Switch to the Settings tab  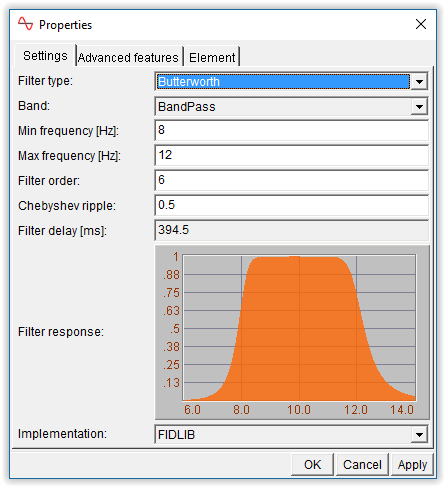click(45, 56)
